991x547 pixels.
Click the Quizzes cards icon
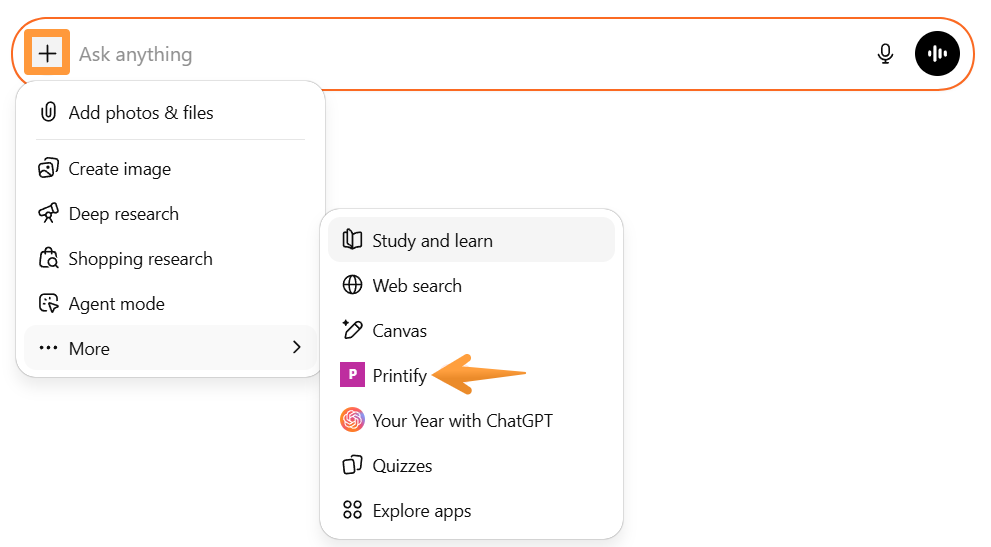coord(352,465)
